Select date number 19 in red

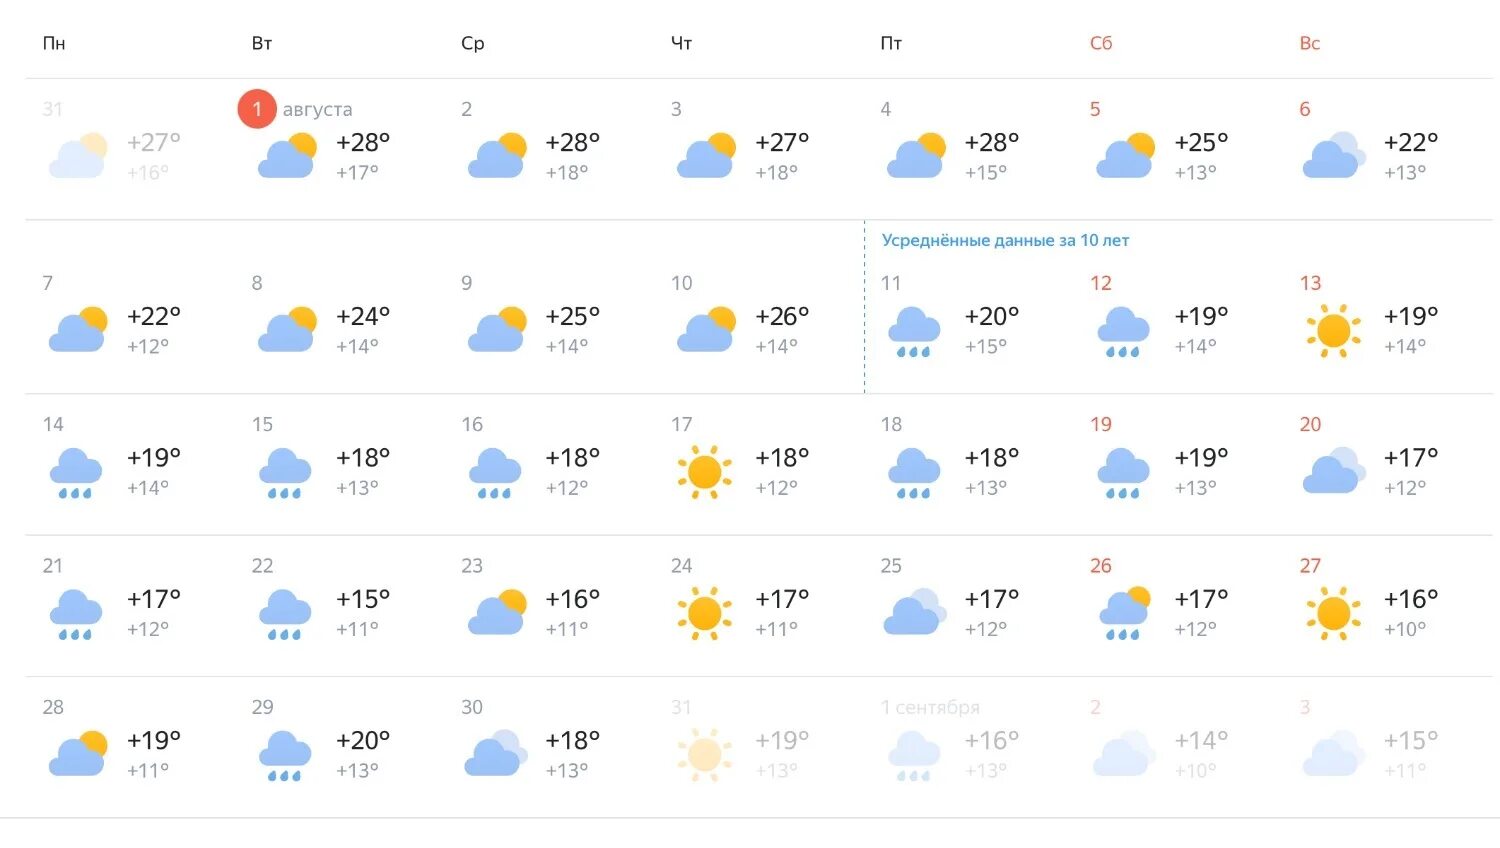(x=1101, y=424)
